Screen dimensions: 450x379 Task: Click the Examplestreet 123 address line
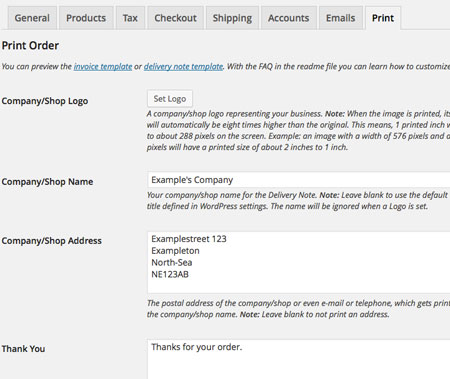click(x=189, y=239)
